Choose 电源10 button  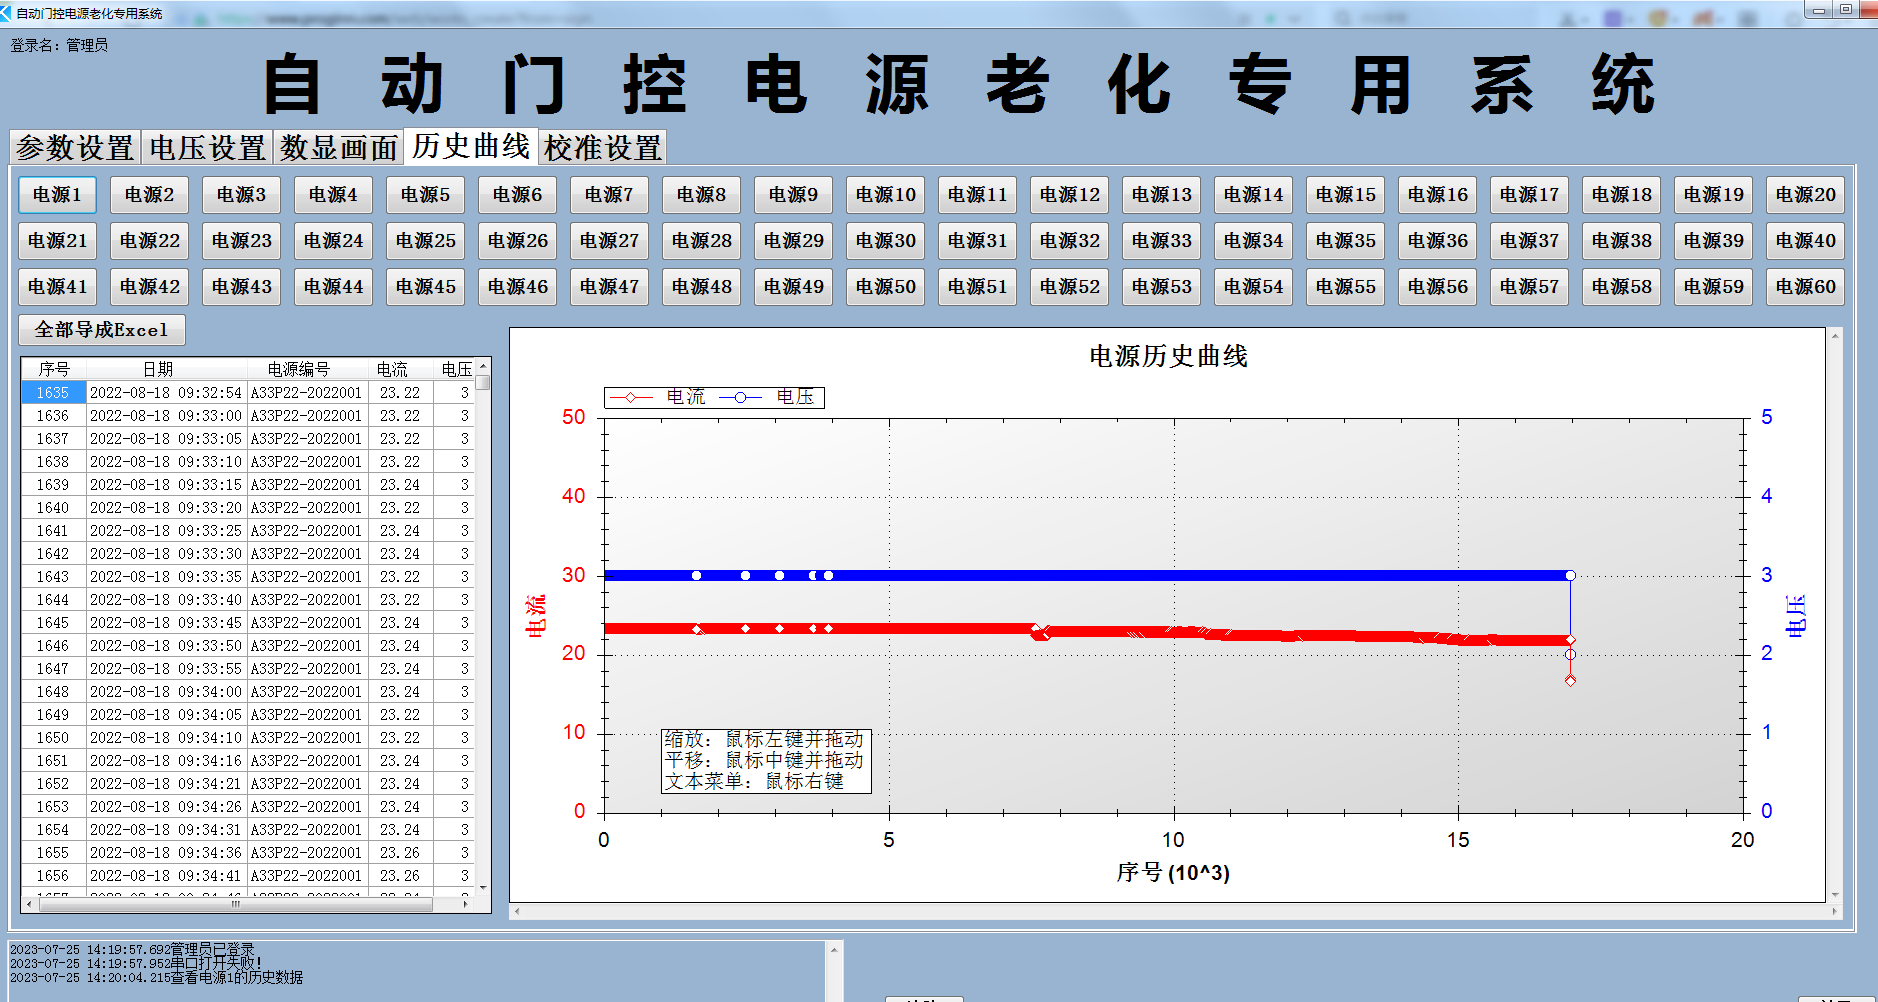885,195
